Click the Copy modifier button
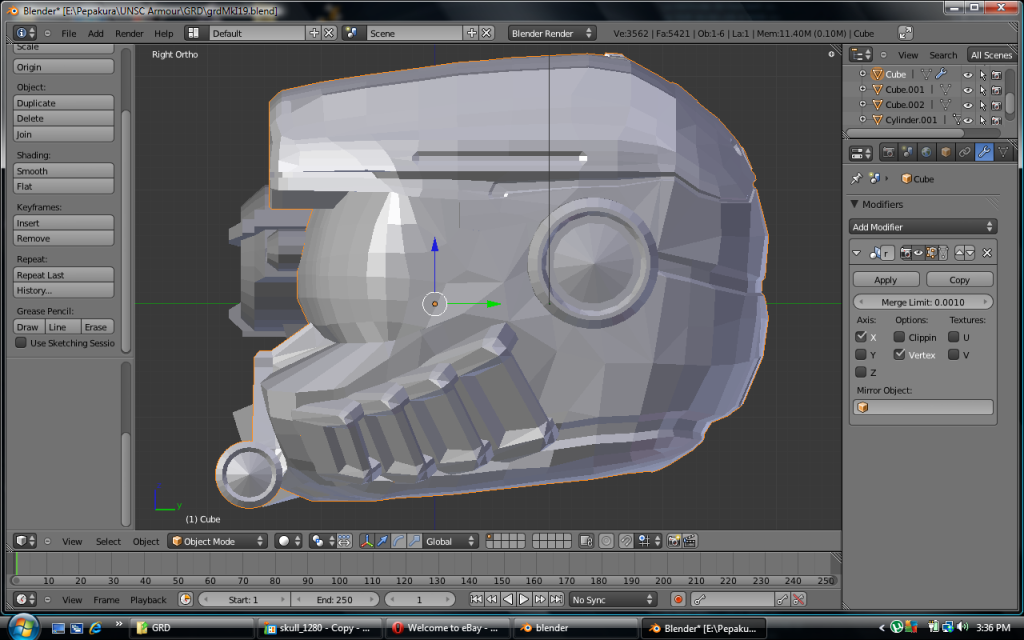The width and height of the screenshot is (1024, 640). pyautogui.click(x=959, y=280)
